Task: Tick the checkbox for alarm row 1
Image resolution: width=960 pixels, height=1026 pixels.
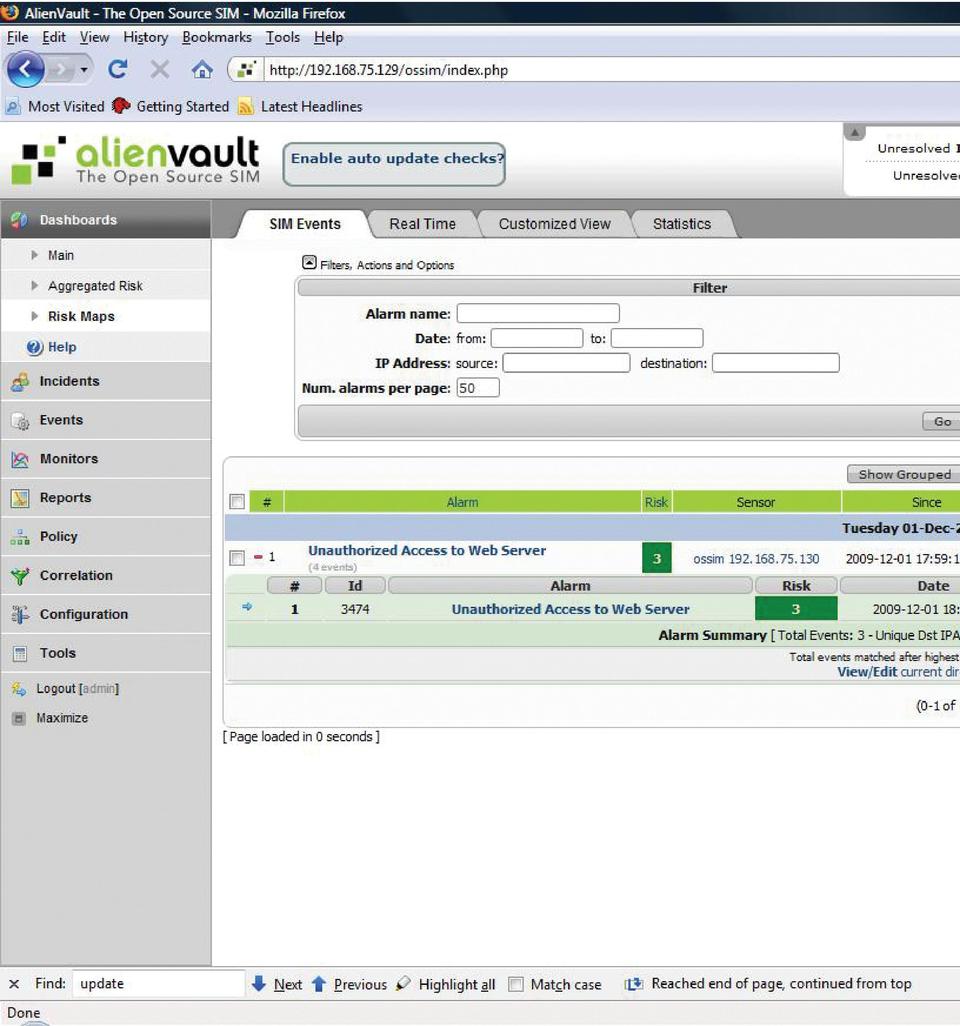Action: [238, 558]
